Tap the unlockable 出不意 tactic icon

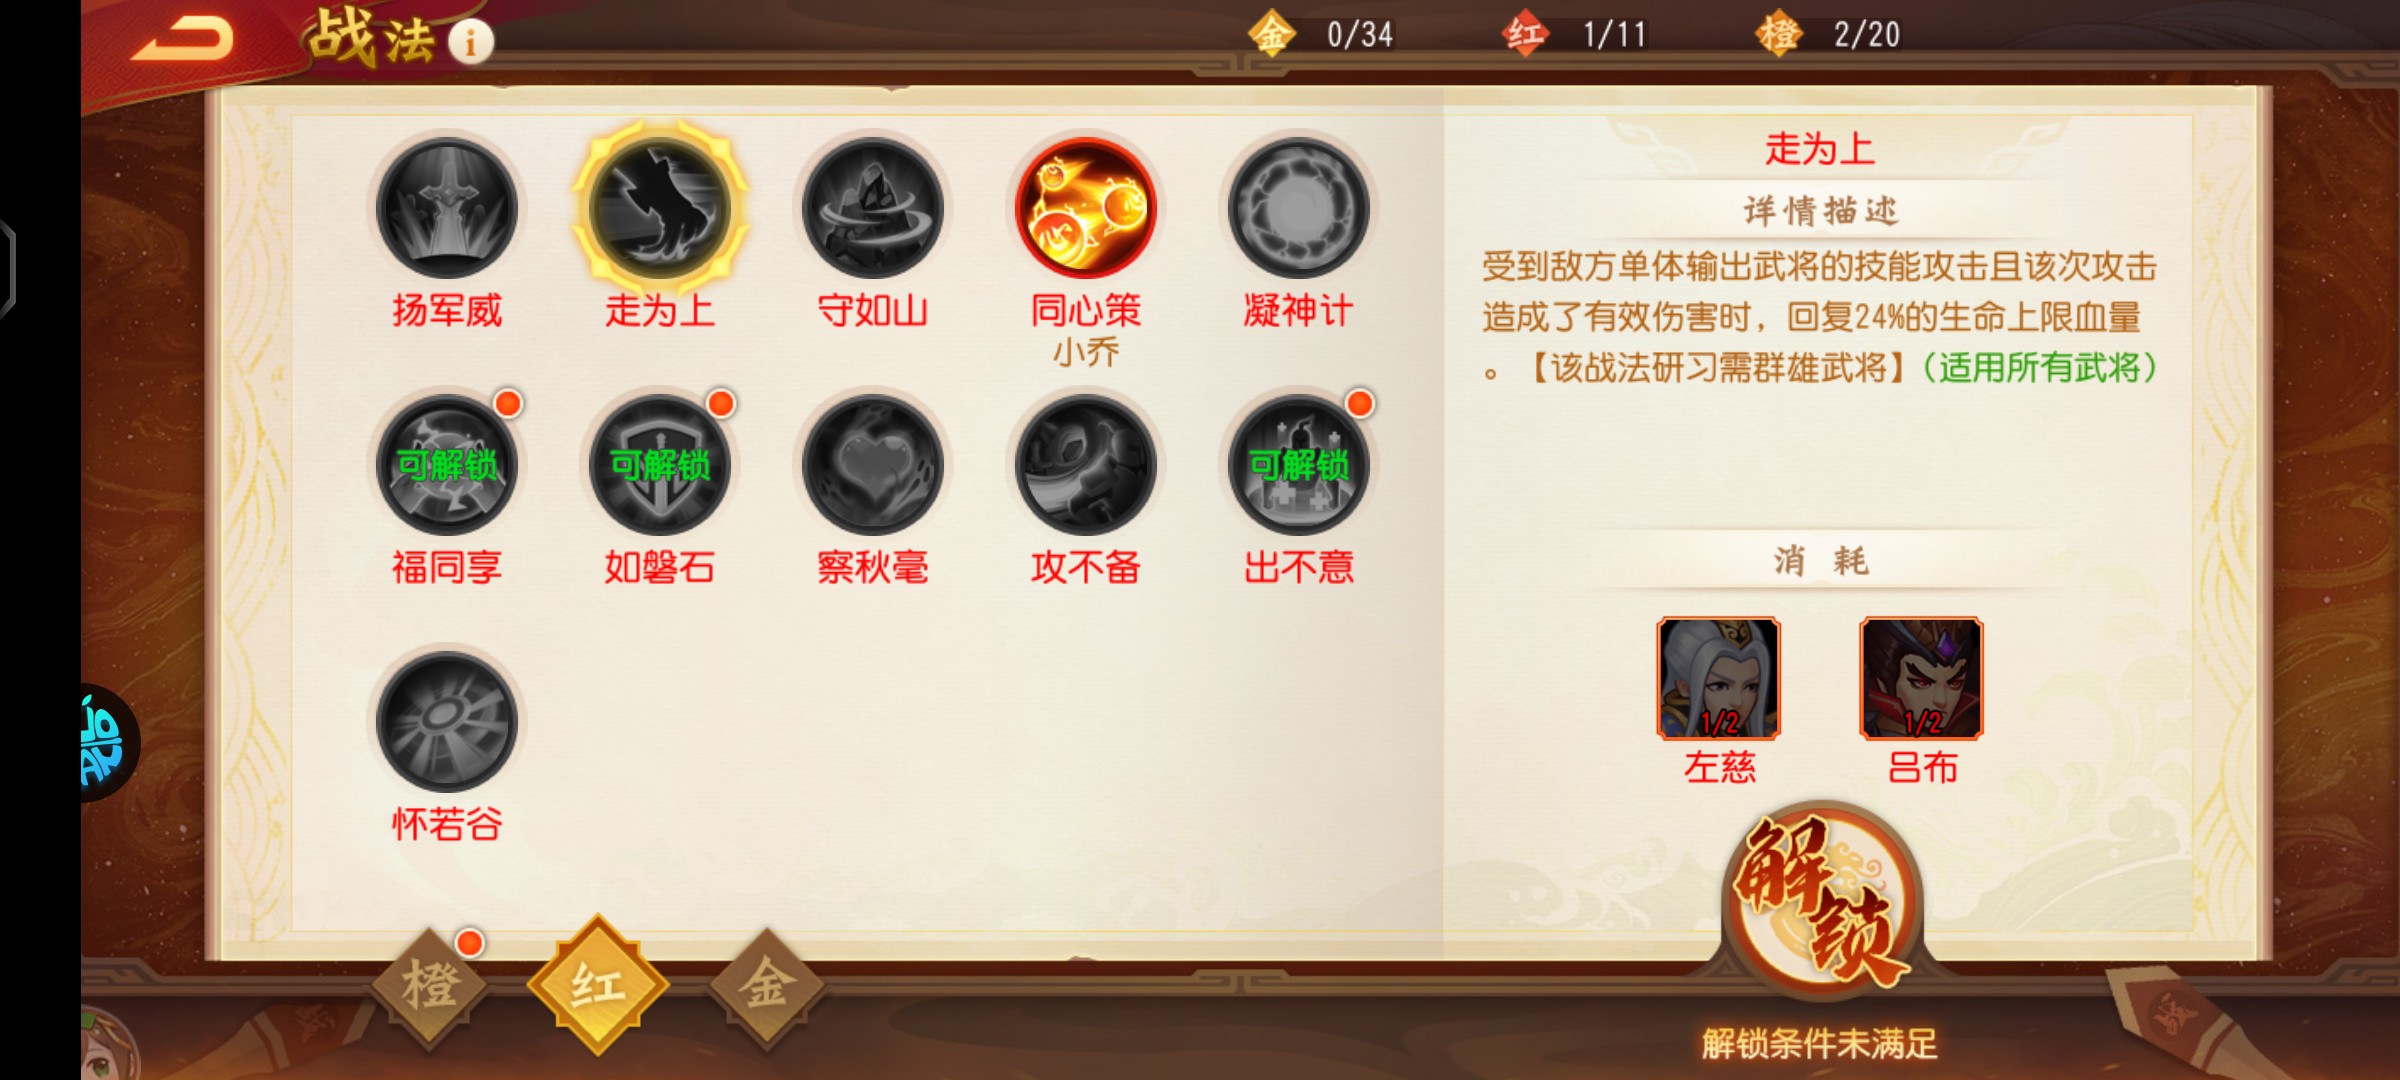tap(1299, 465)
